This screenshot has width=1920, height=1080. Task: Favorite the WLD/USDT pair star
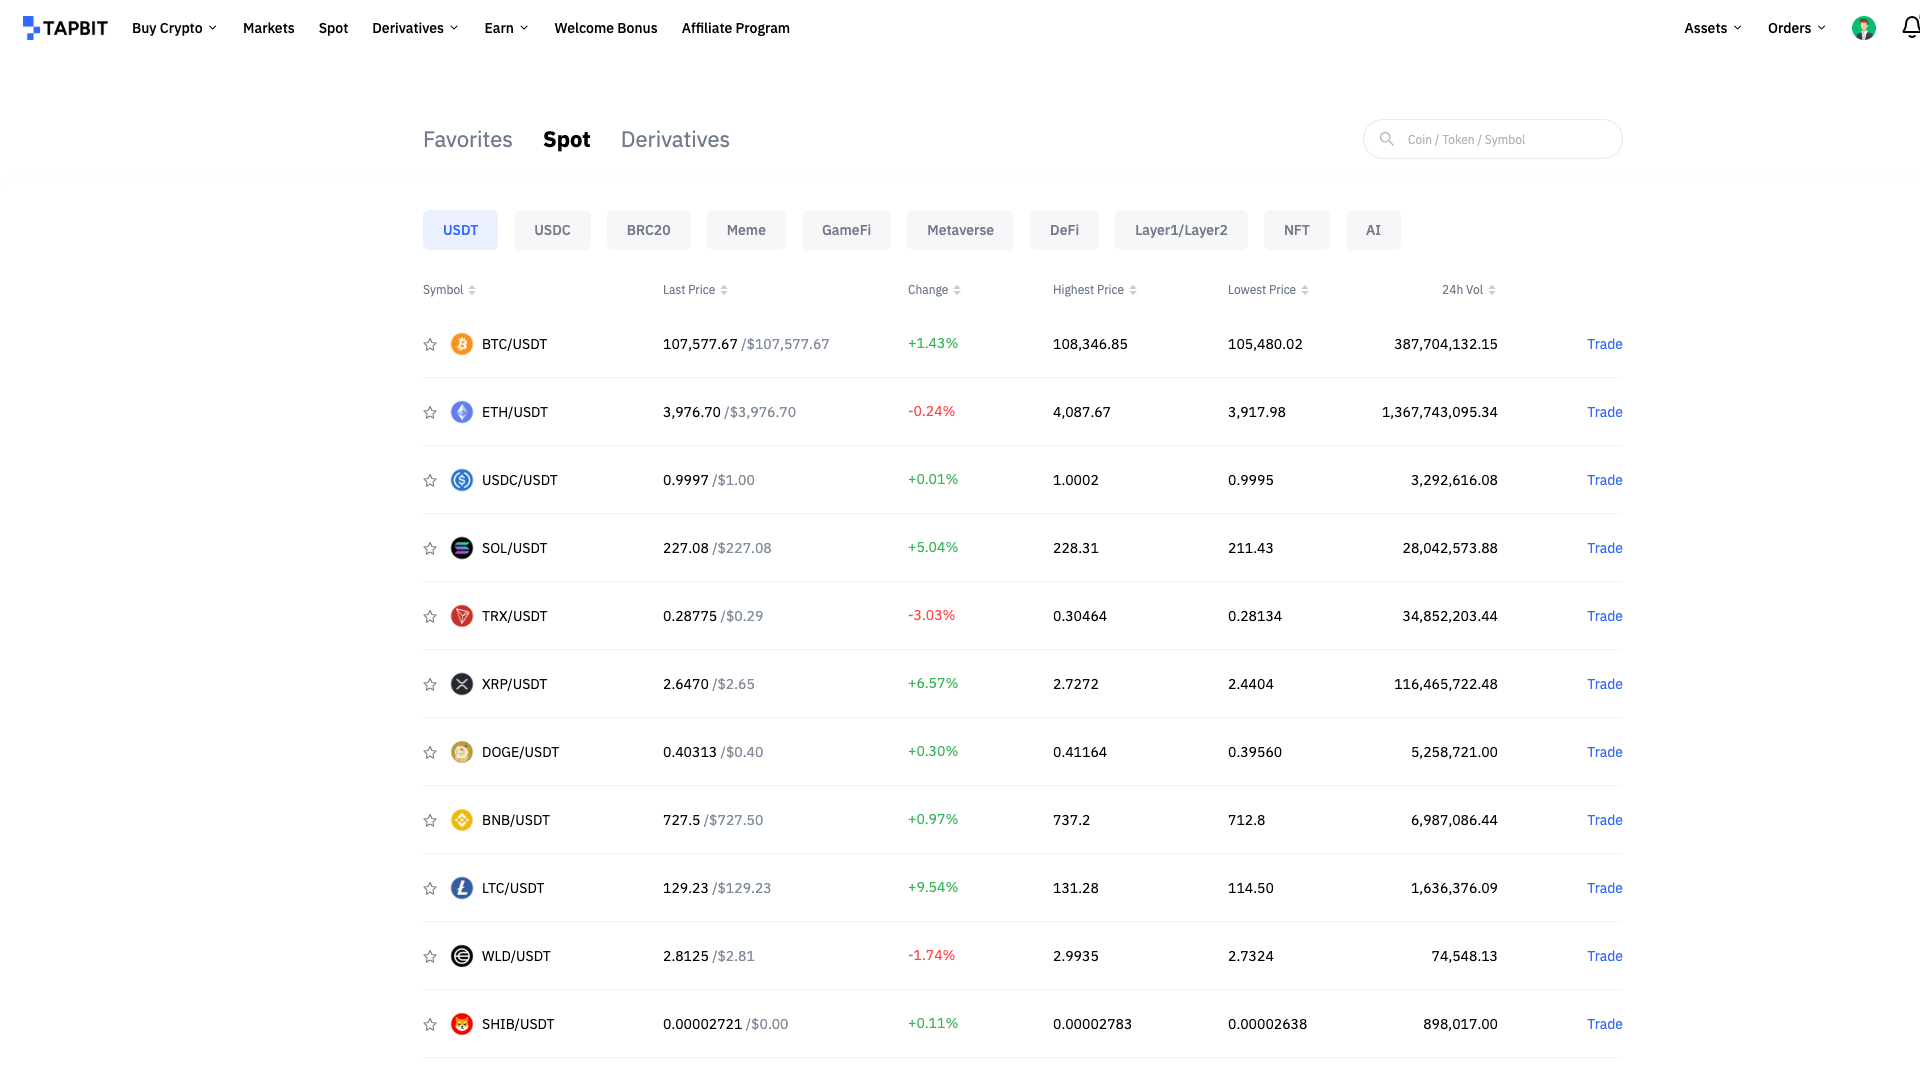[x=430, y=956]
